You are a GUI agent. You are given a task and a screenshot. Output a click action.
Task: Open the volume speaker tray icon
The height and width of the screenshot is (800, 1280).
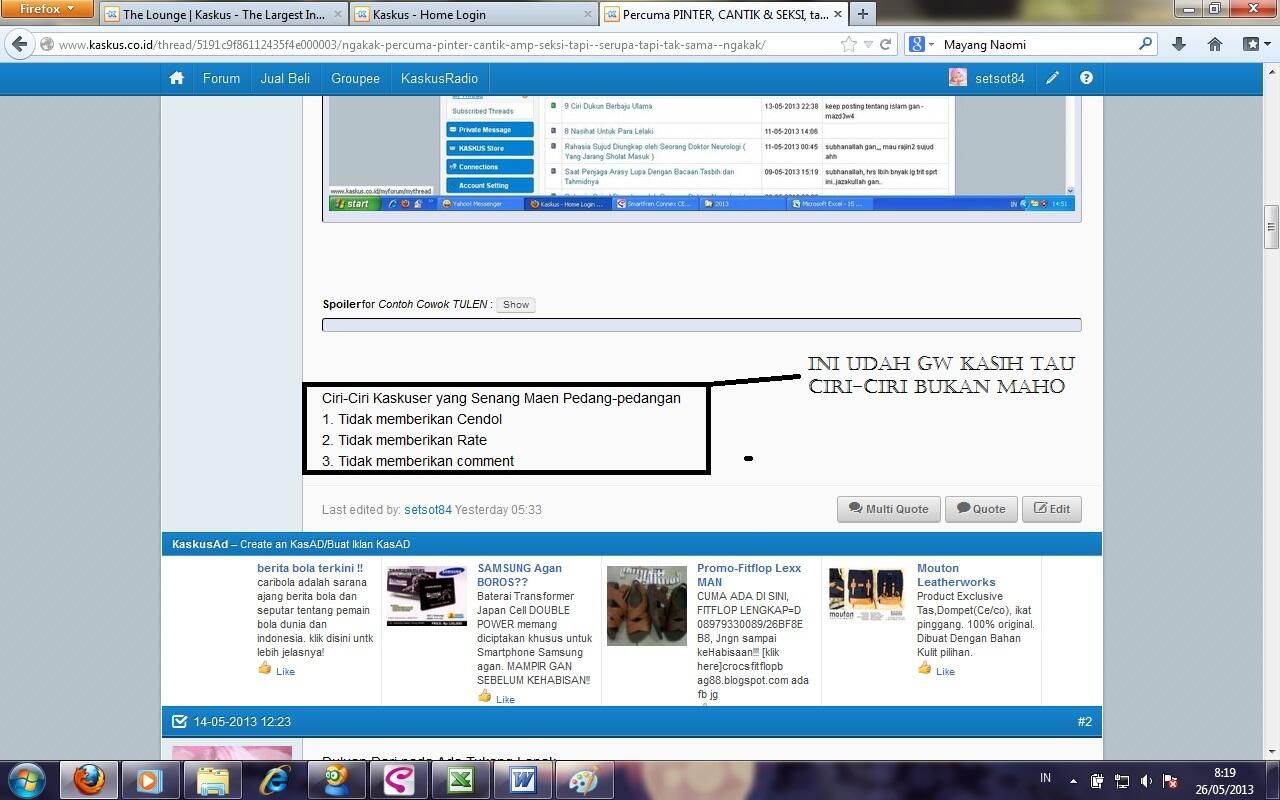point(1146,781)
